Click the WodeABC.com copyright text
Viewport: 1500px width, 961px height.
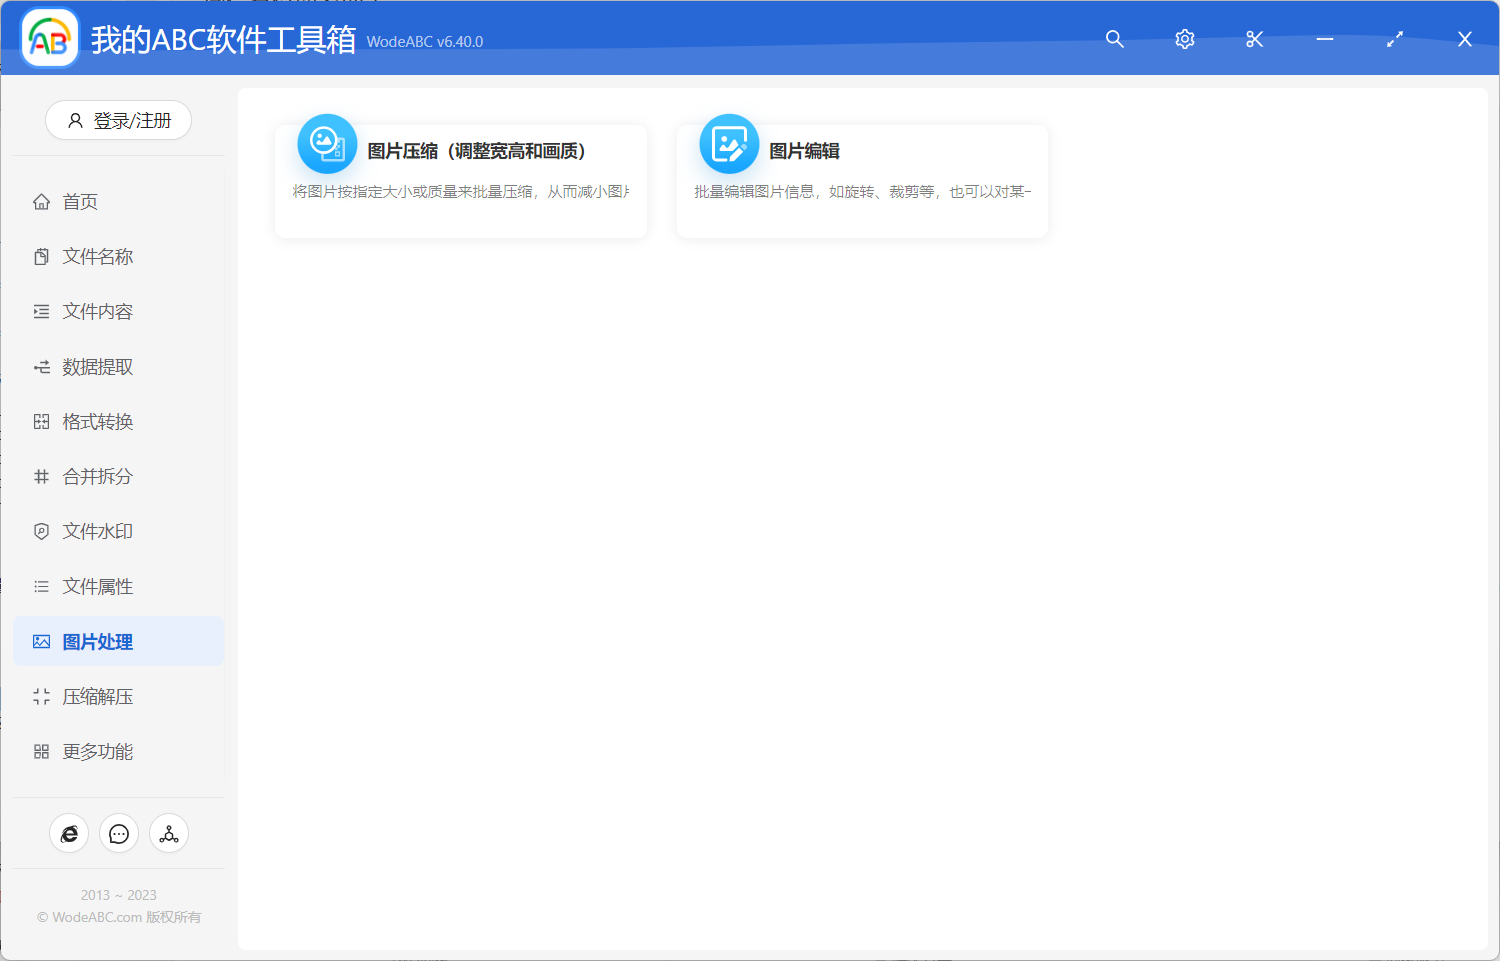(118, 917)
